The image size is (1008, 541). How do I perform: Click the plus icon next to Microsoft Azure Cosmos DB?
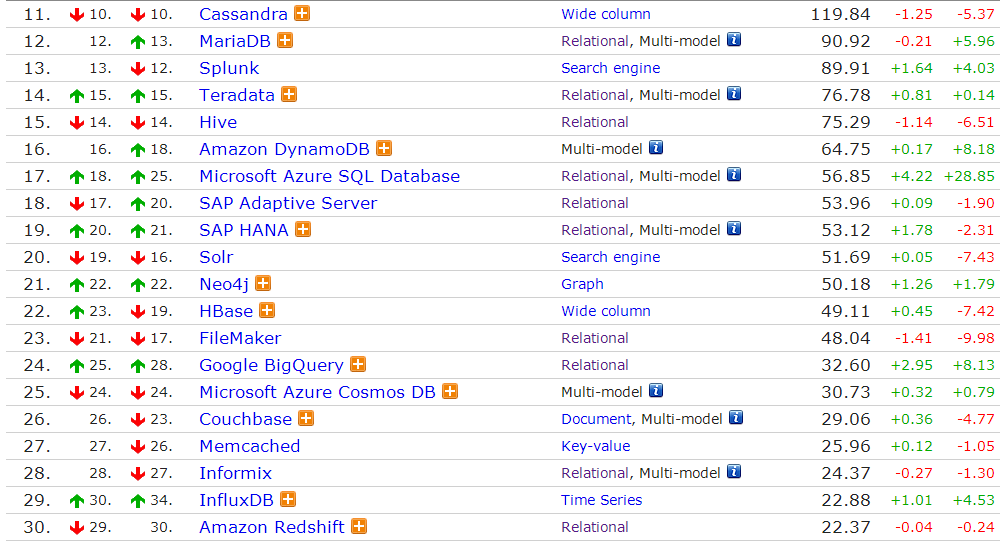click(450, 391)
